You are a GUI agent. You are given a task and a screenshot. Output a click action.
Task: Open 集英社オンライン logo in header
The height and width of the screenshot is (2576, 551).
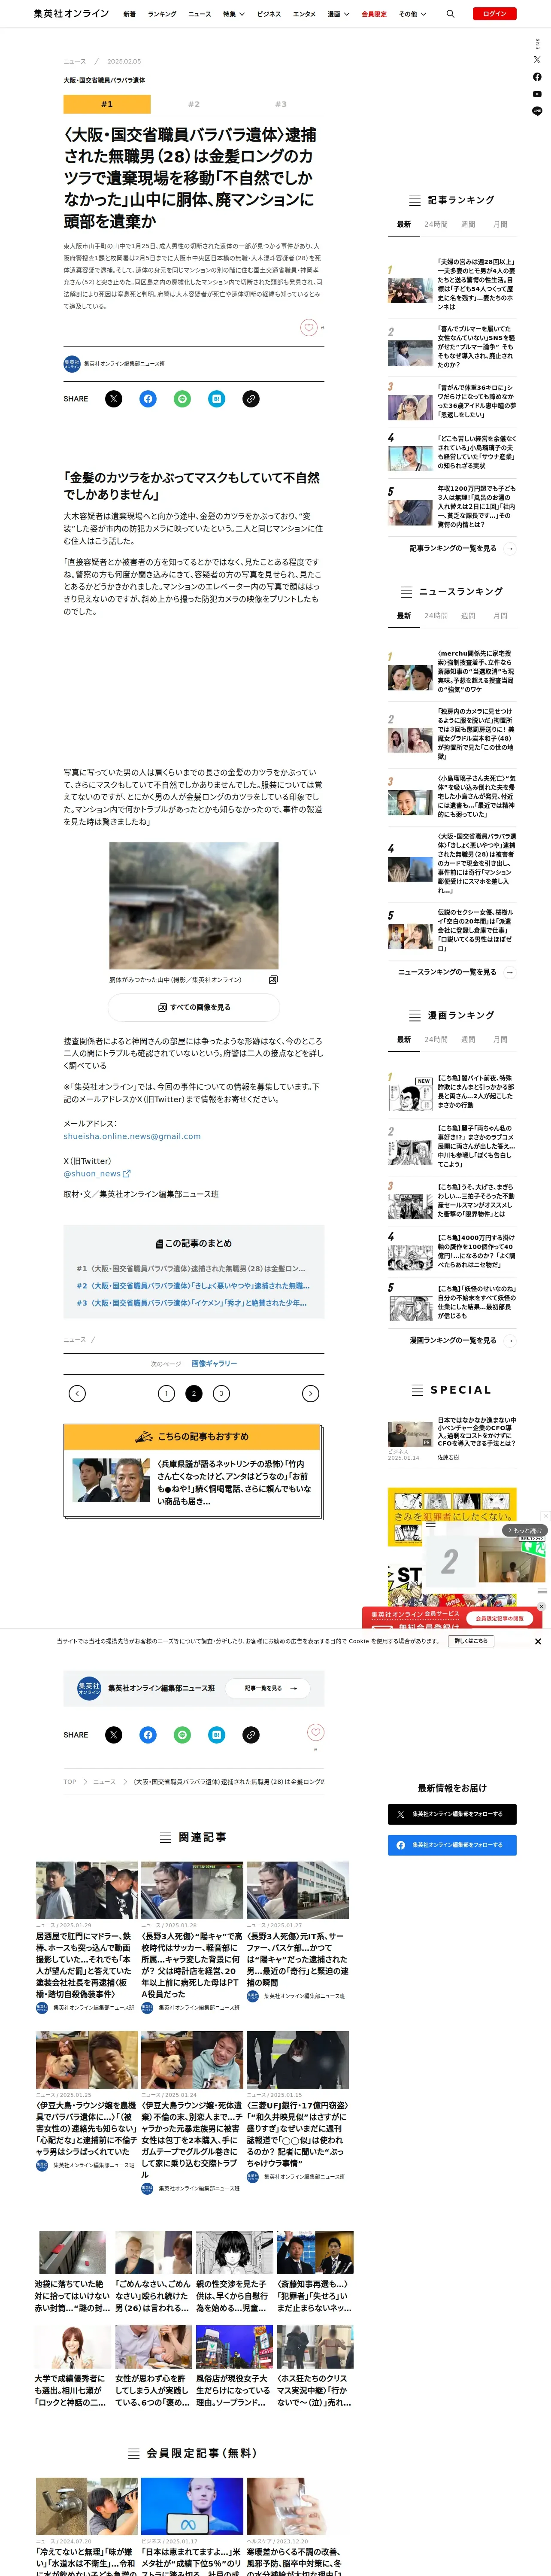coord(71,14)
